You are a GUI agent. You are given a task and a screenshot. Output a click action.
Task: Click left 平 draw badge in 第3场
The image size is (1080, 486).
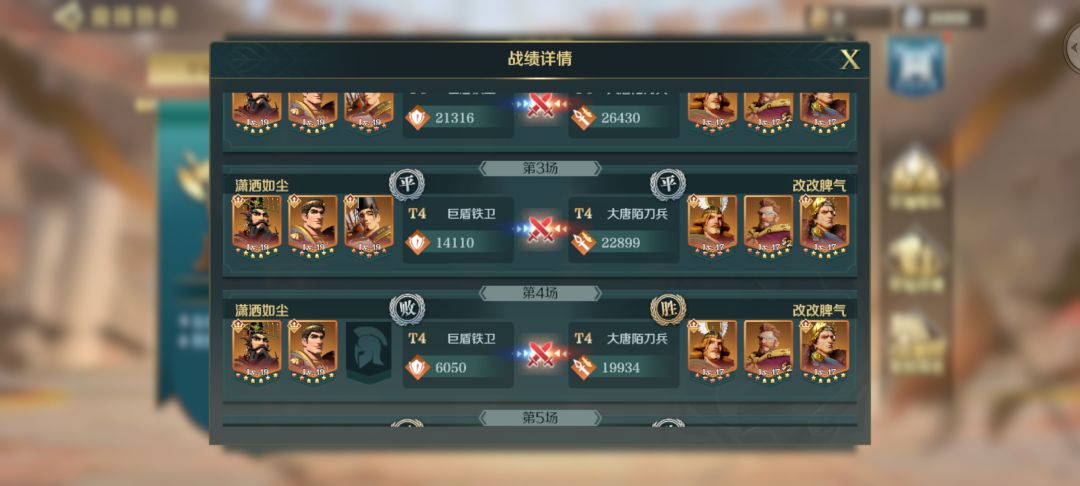406,184
